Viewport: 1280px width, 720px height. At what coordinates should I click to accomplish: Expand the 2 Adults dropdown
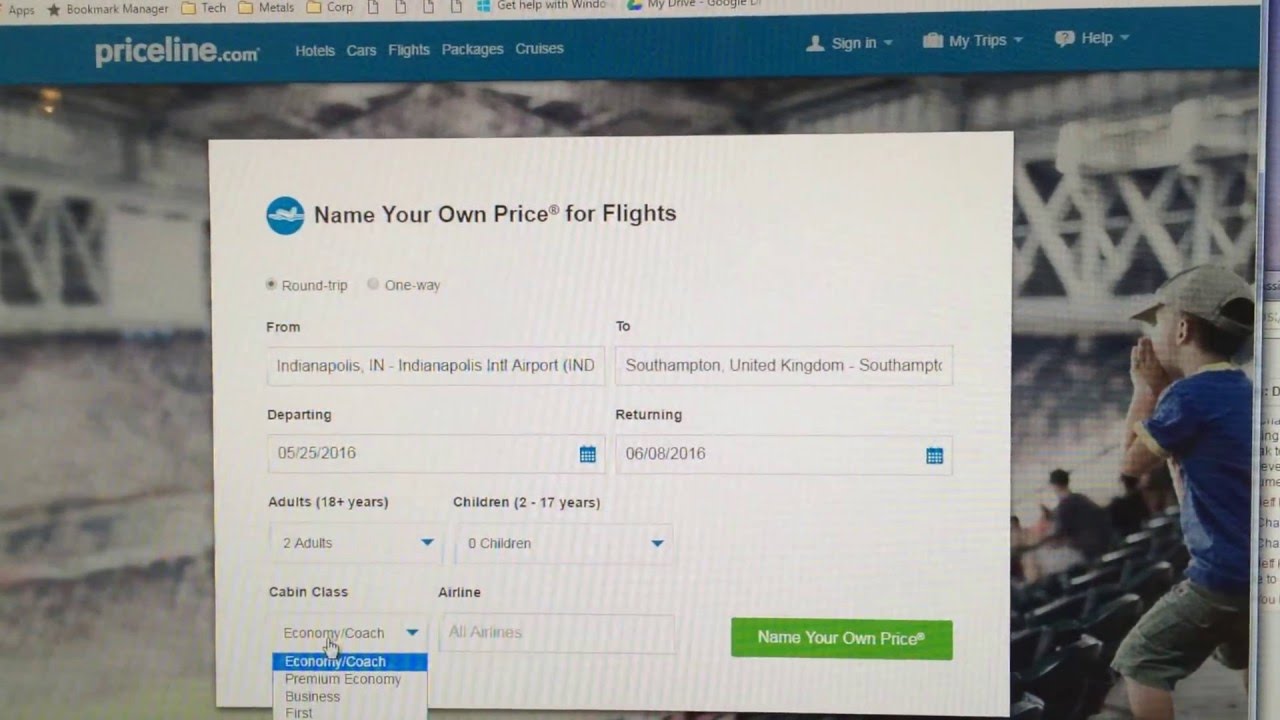click(356, 543)
